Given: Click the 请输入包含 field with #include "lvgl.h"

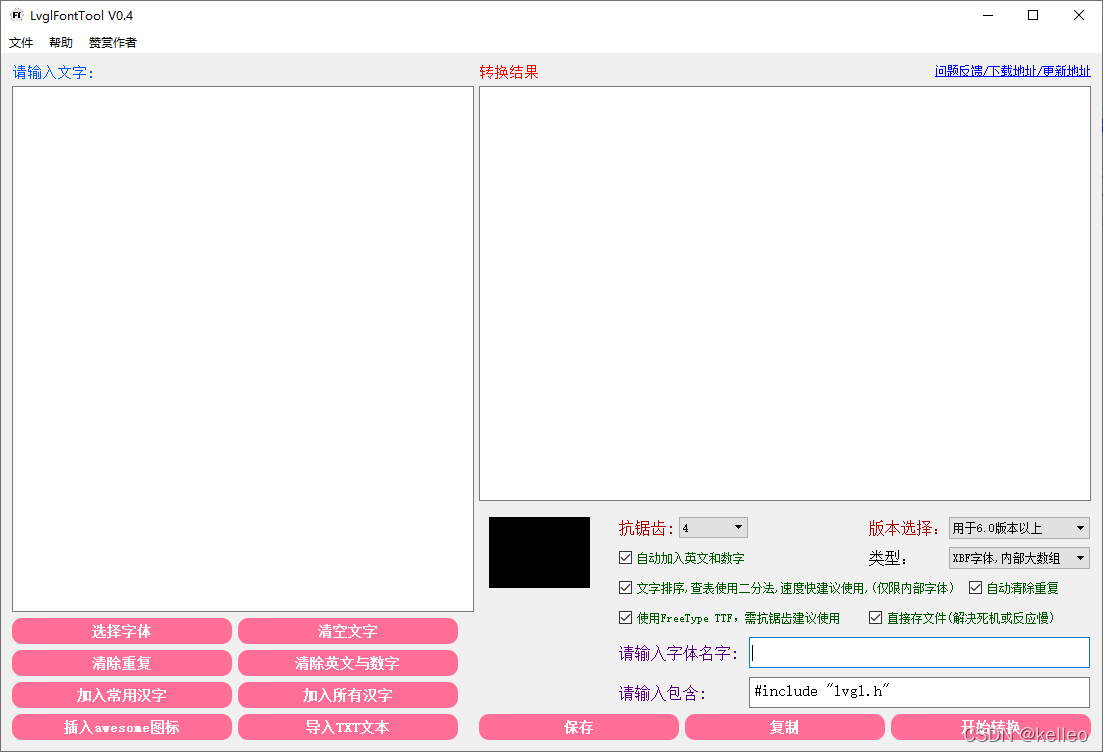Looking at the screenshot, I should 919,692.
